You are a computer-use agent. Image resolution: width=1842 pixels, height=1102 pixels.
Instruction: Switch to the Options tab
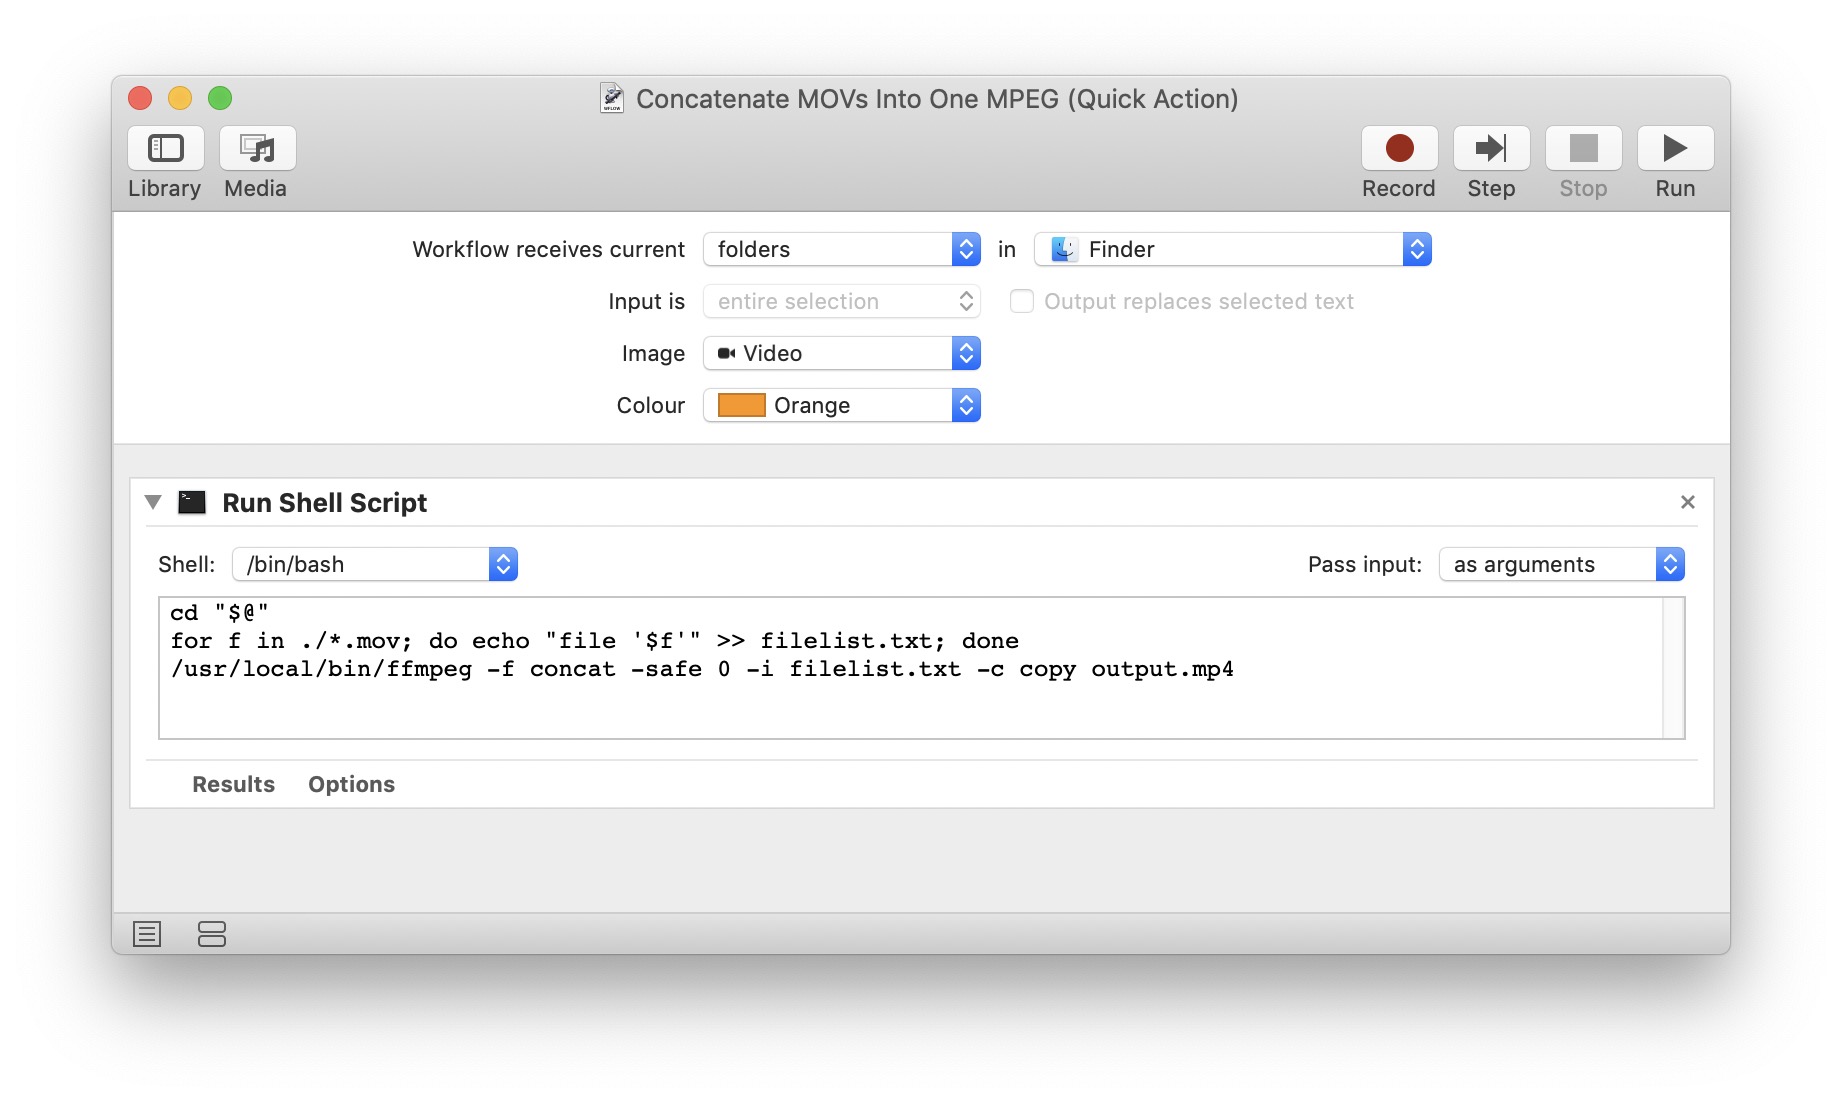click(x=350, y=784)
